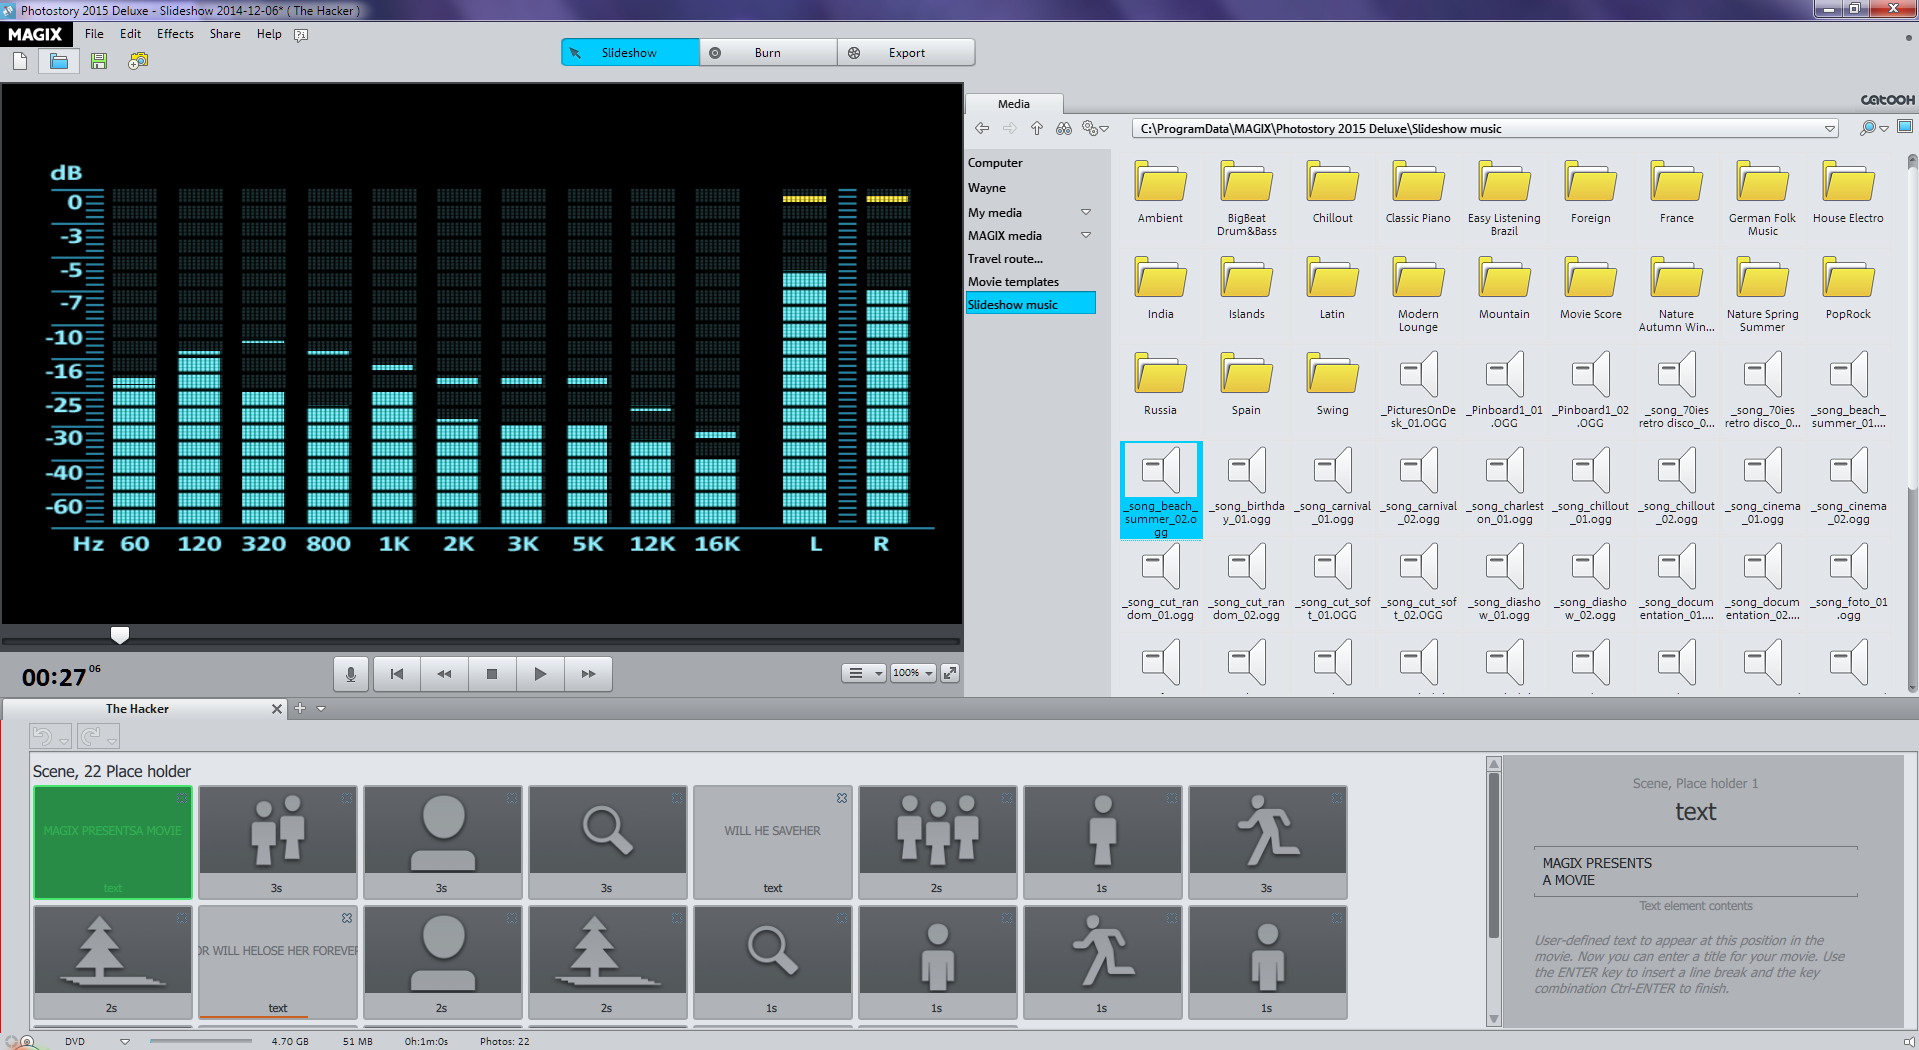The image size is (1919, 1050).
Task: Open the project tabs dropdown arrow
Action: 321,708
